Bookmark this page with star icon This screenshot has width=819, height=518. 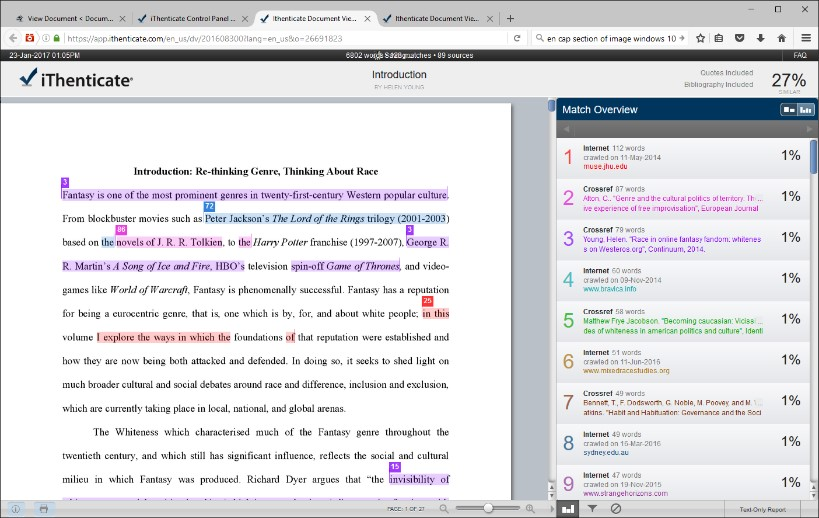[x=700, y=38]
